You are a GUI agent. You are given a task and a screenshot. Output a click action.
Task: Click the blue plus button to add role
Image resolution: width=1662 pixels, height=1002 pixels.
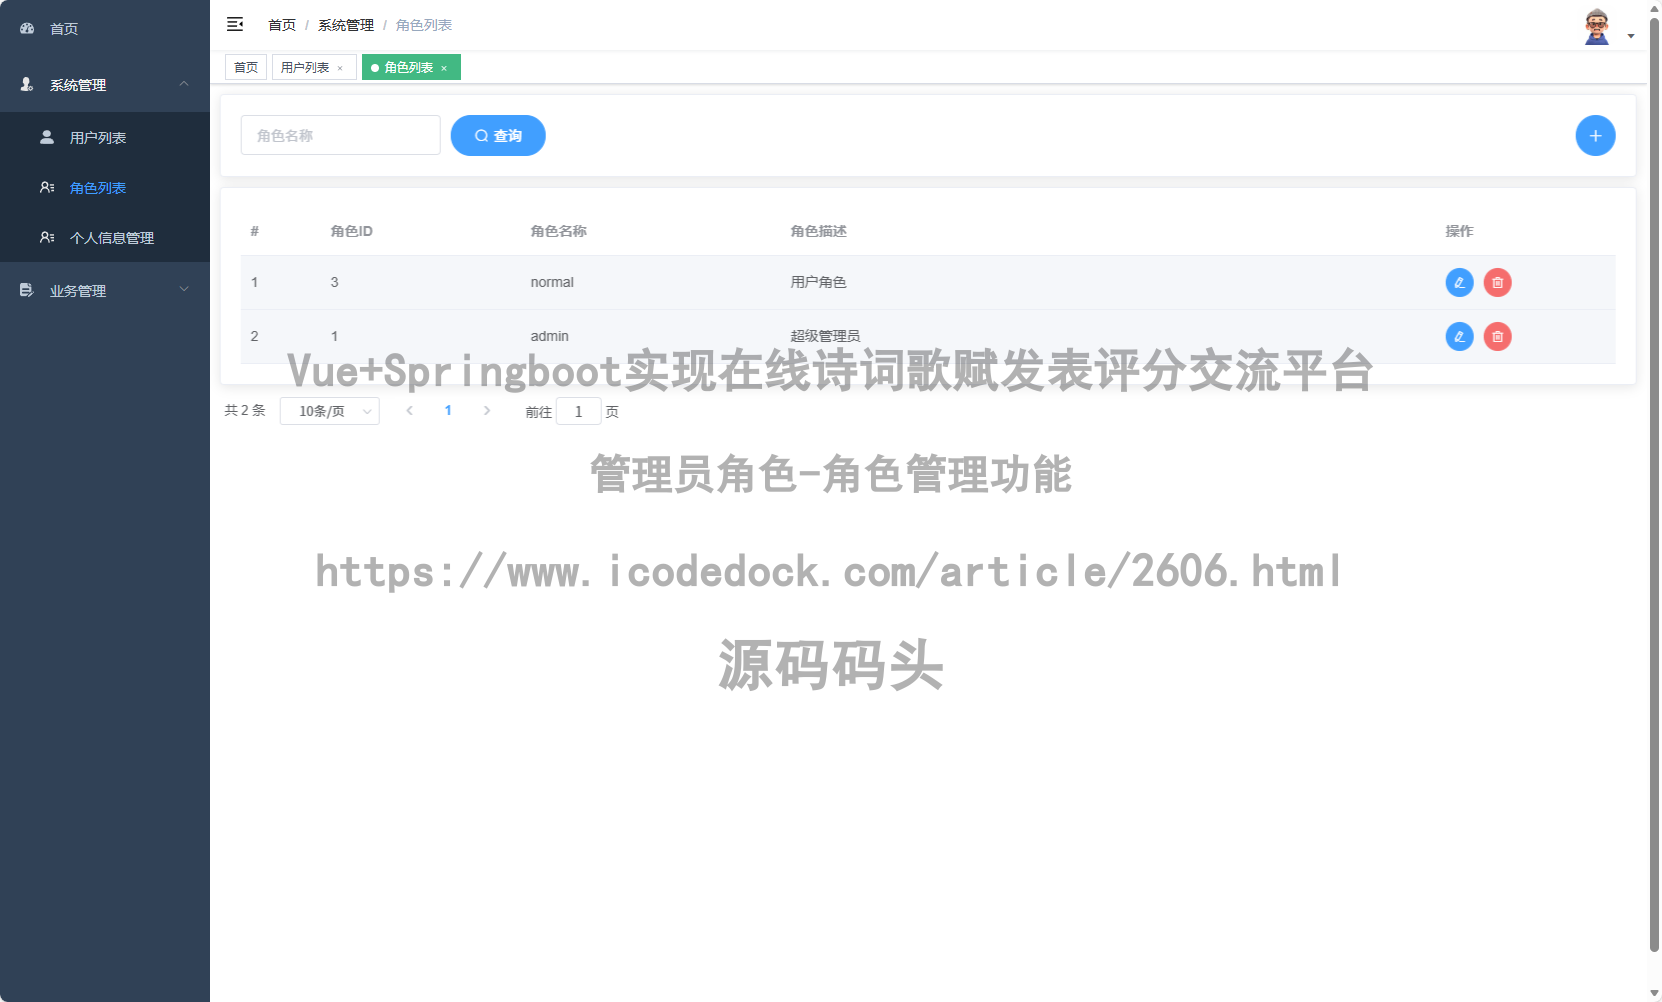(x=1595, y=135)
